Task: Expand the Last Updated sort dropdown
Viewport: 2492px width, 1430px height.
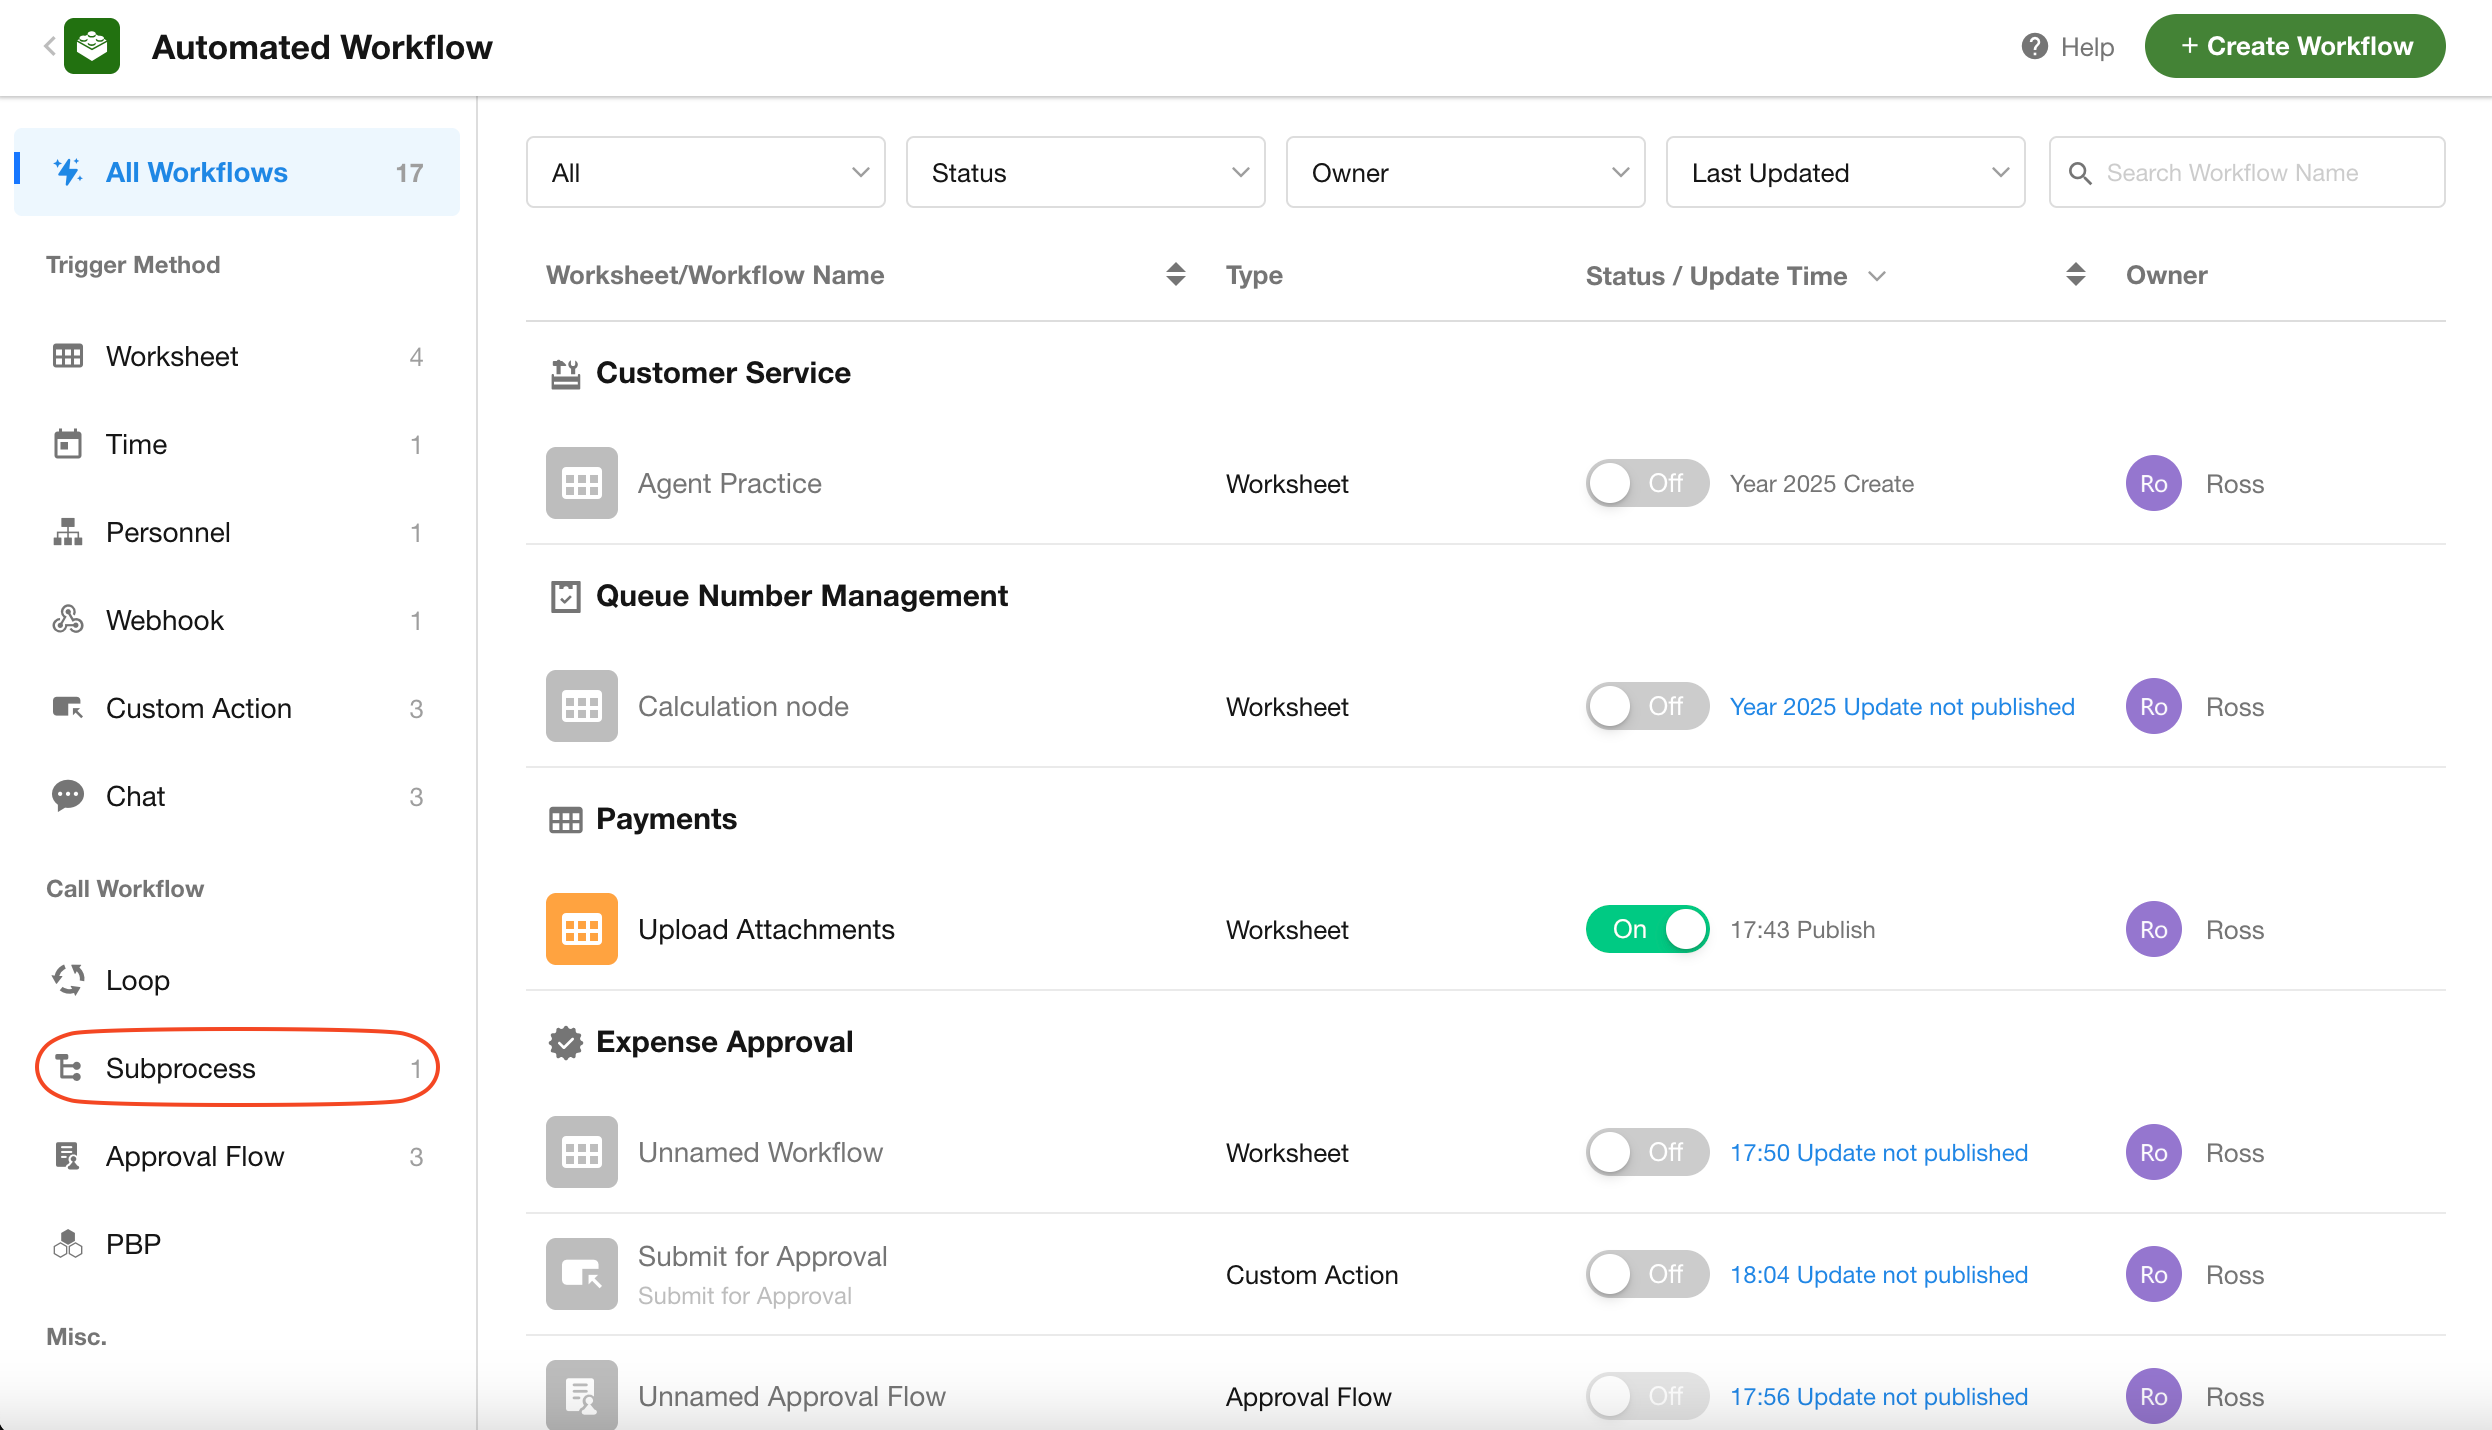Action: [x=1845, y=173]
